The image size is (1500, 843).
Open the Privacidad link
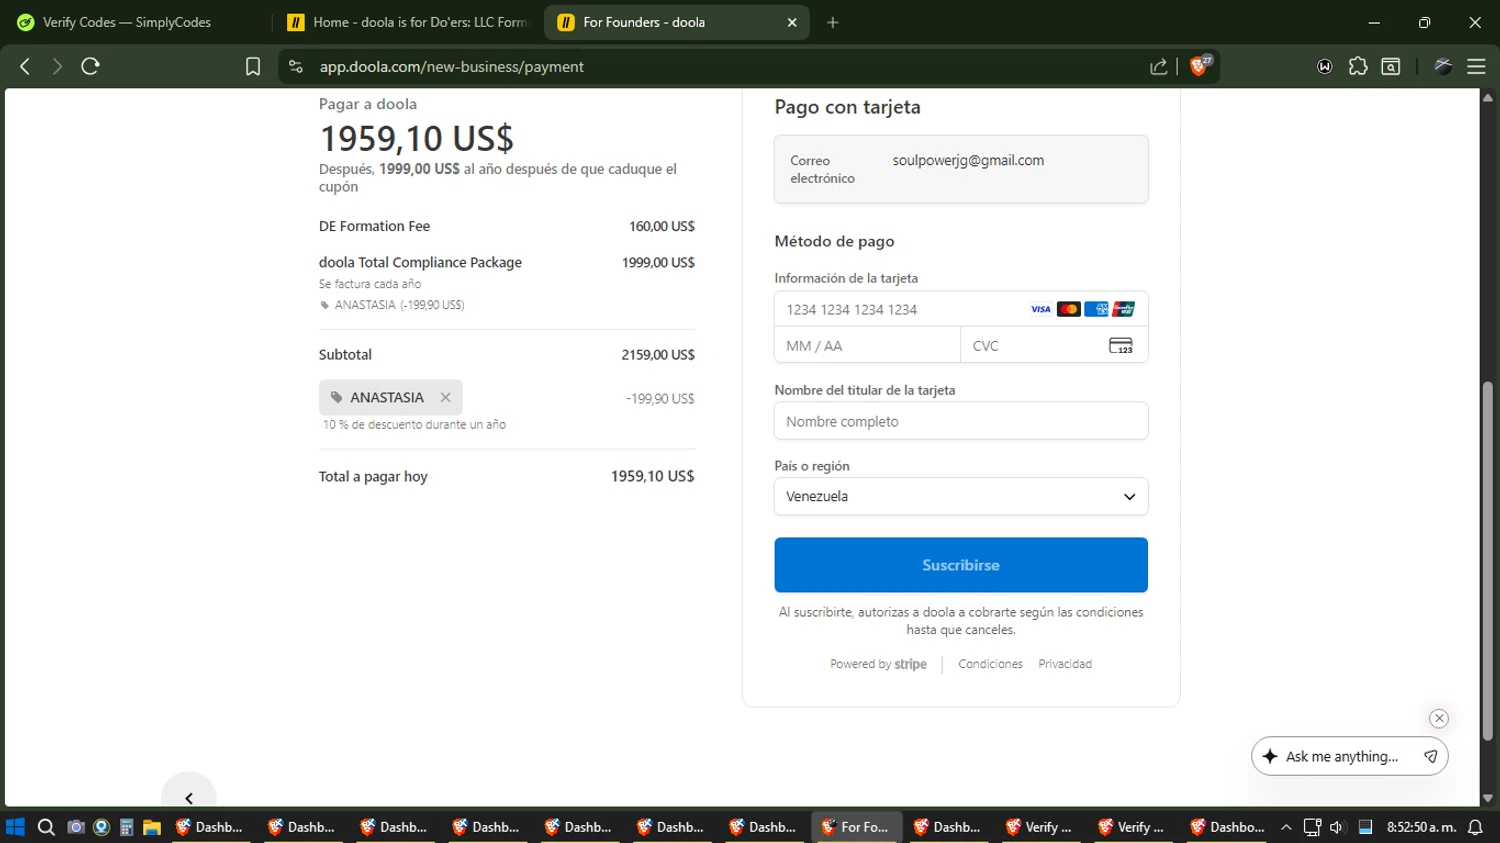1065,664
